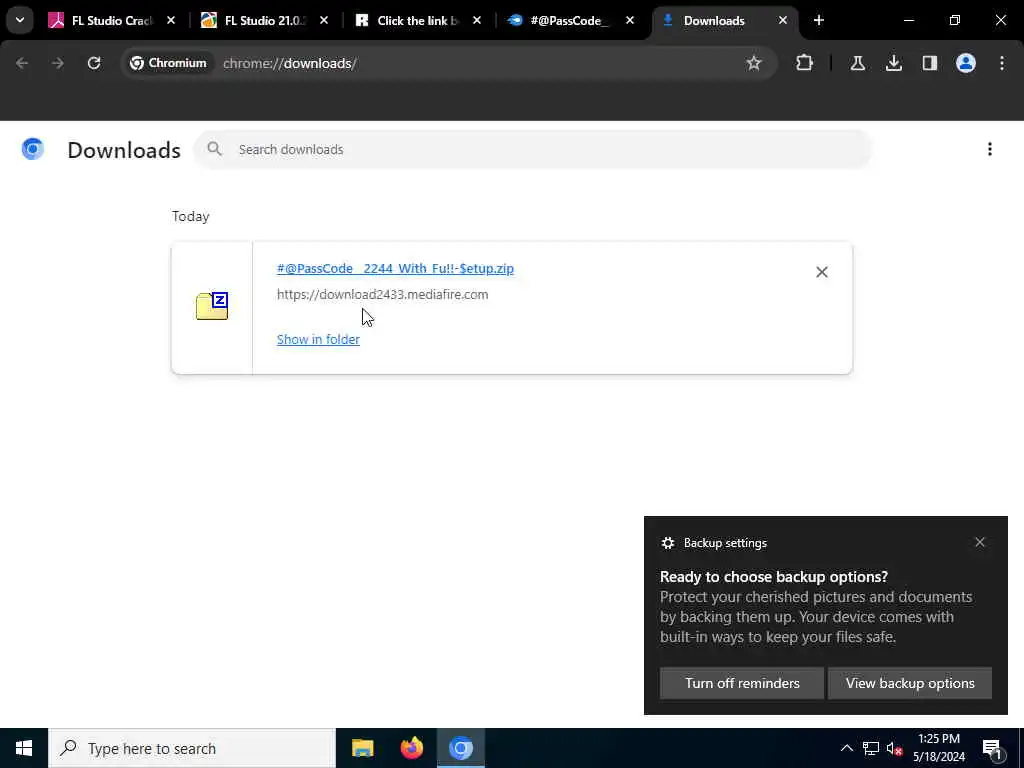Dismiss the Backup settings notification
1024x768 pixels.
pyautogui.click(x=980, y=543)
